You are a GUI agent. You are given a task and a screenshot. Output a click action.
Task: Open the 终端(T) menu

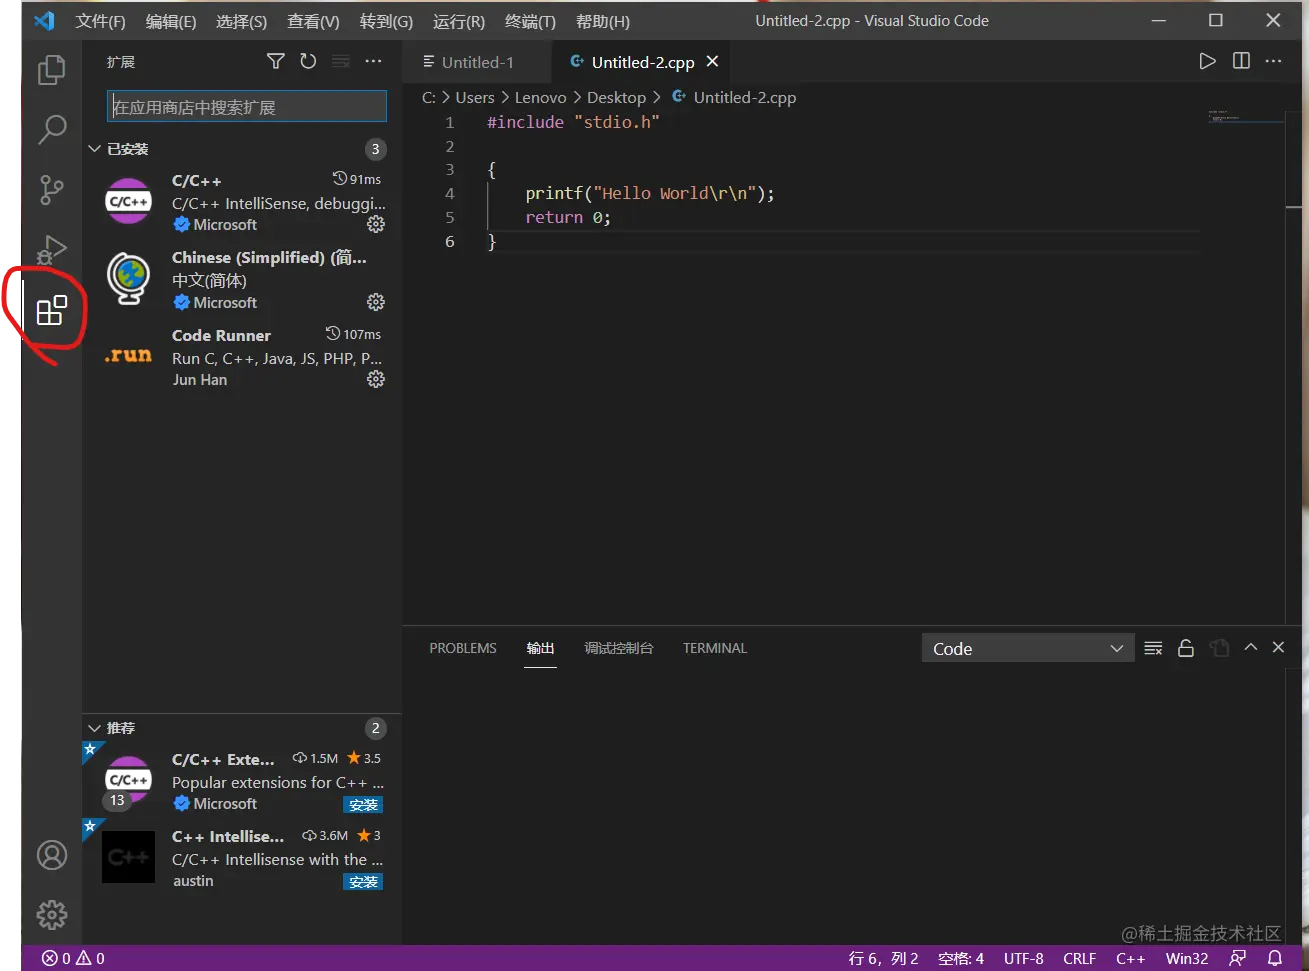coord(530,21)
